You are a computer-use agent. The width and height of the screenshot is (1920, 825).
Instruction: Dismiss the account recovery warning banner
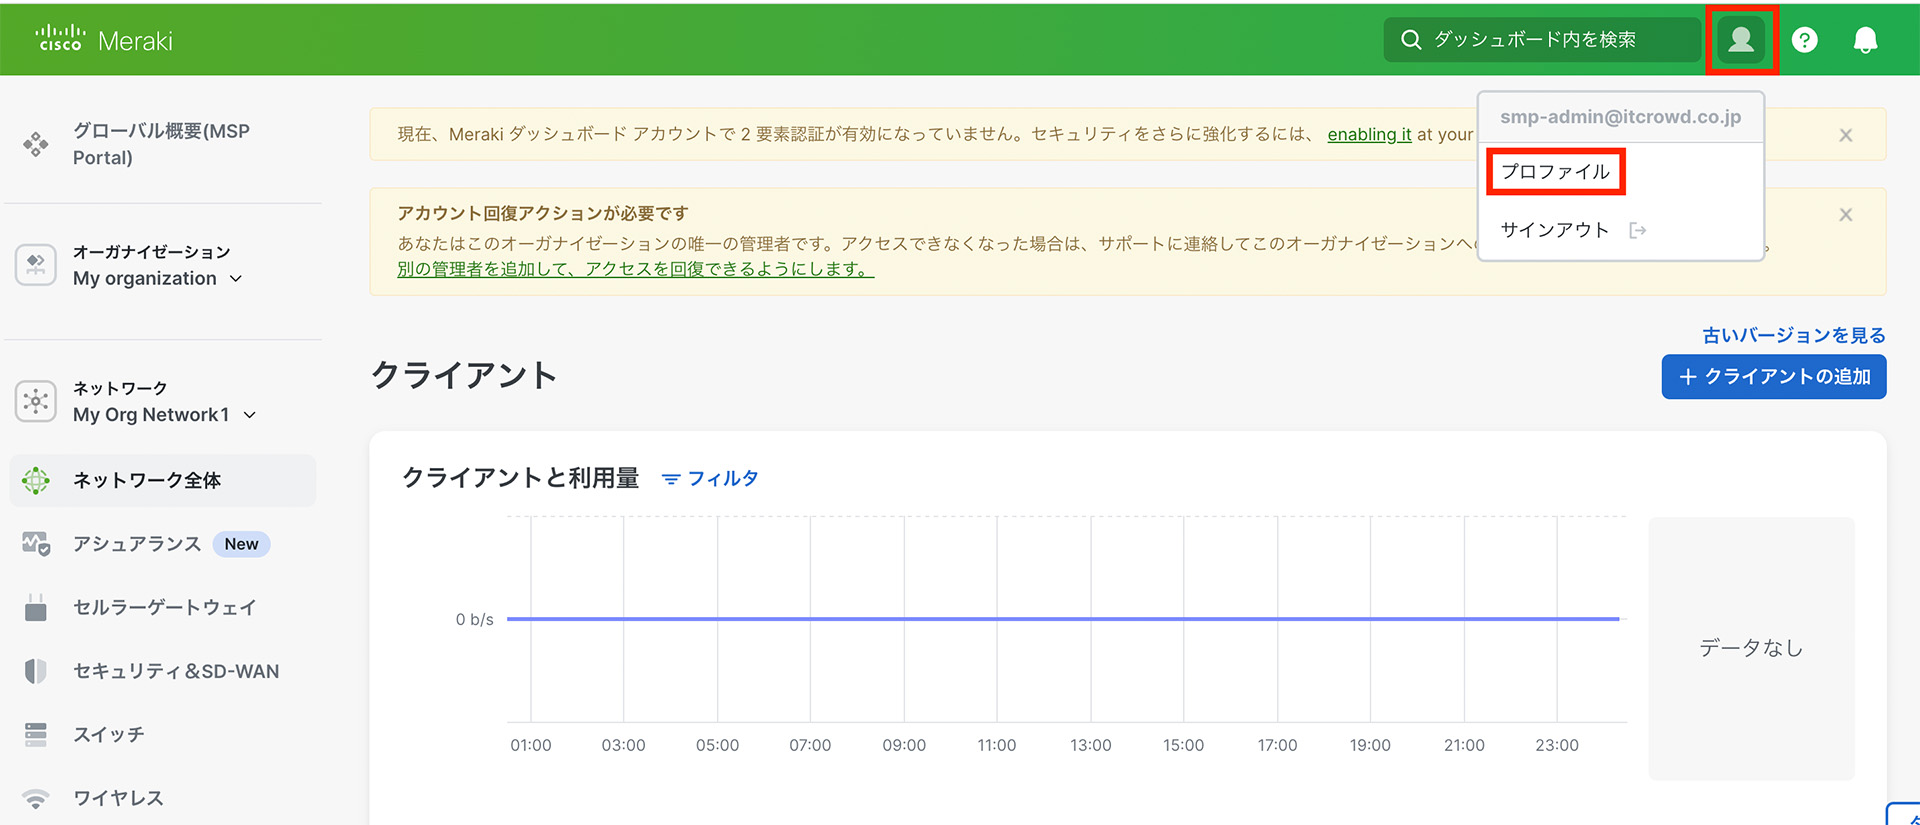click(1845, 215)
